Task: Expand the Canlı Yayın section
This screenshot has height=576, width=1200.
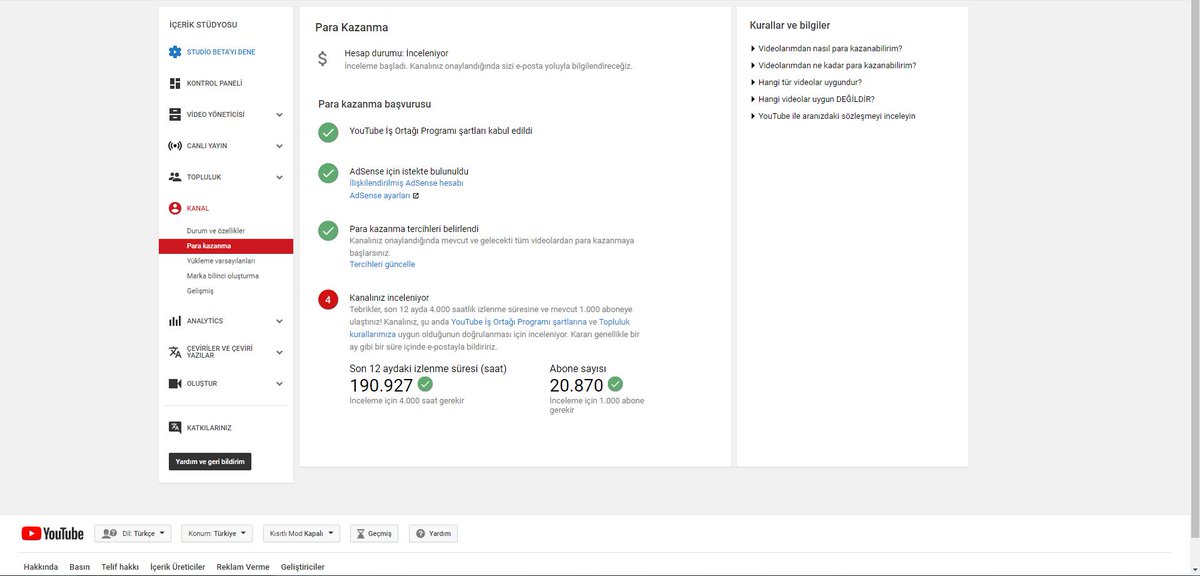Action: 279,146
